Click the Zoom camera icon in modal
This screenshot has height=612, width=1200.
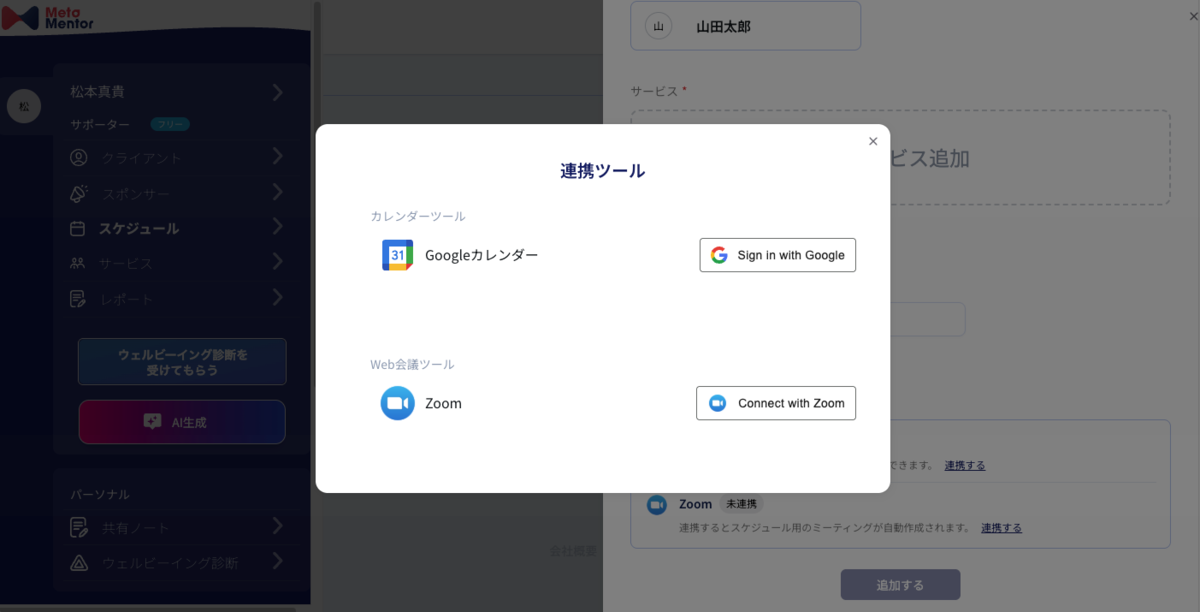[x=397, y=403]
